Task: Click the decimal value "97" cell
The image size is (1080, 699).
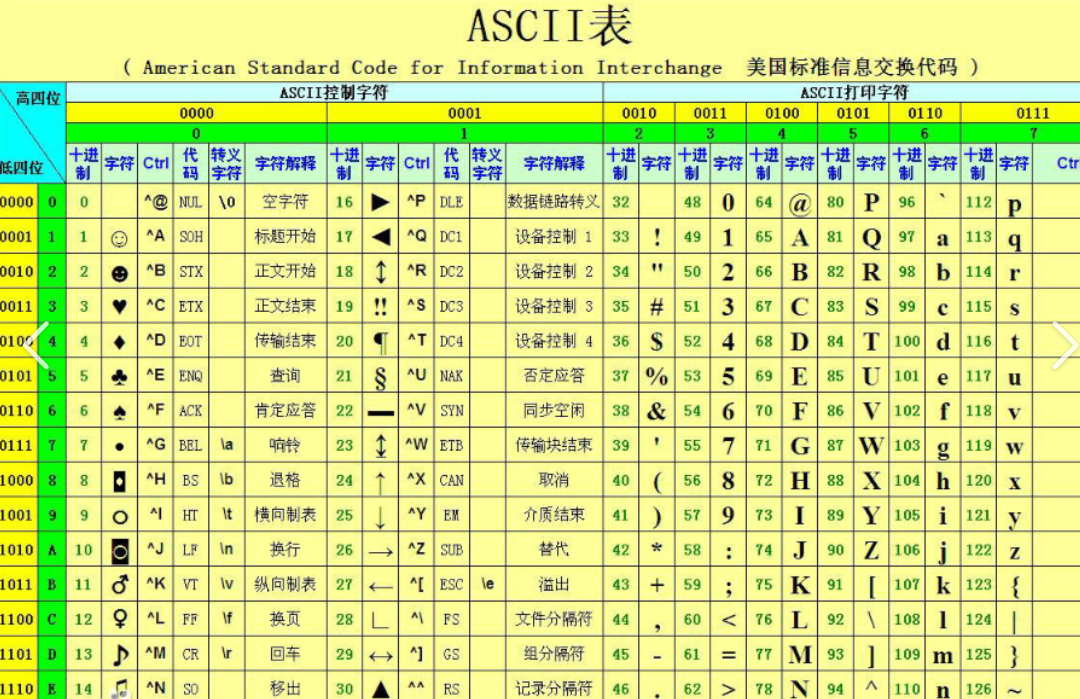Action: point(907,236)
